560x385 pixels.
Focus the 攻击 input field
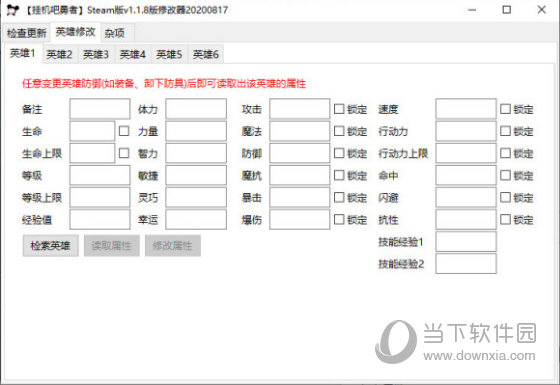(300, 109)
